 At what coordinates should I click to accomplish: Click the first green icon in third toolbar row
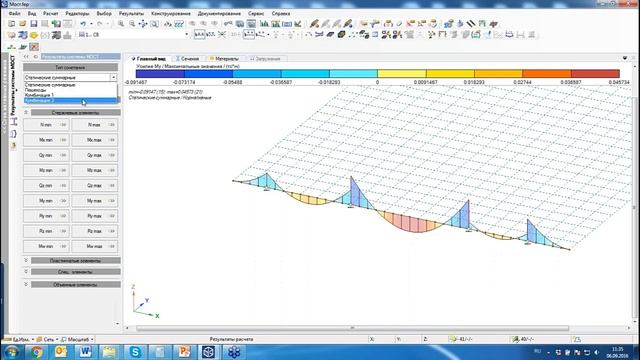point(11,47)
